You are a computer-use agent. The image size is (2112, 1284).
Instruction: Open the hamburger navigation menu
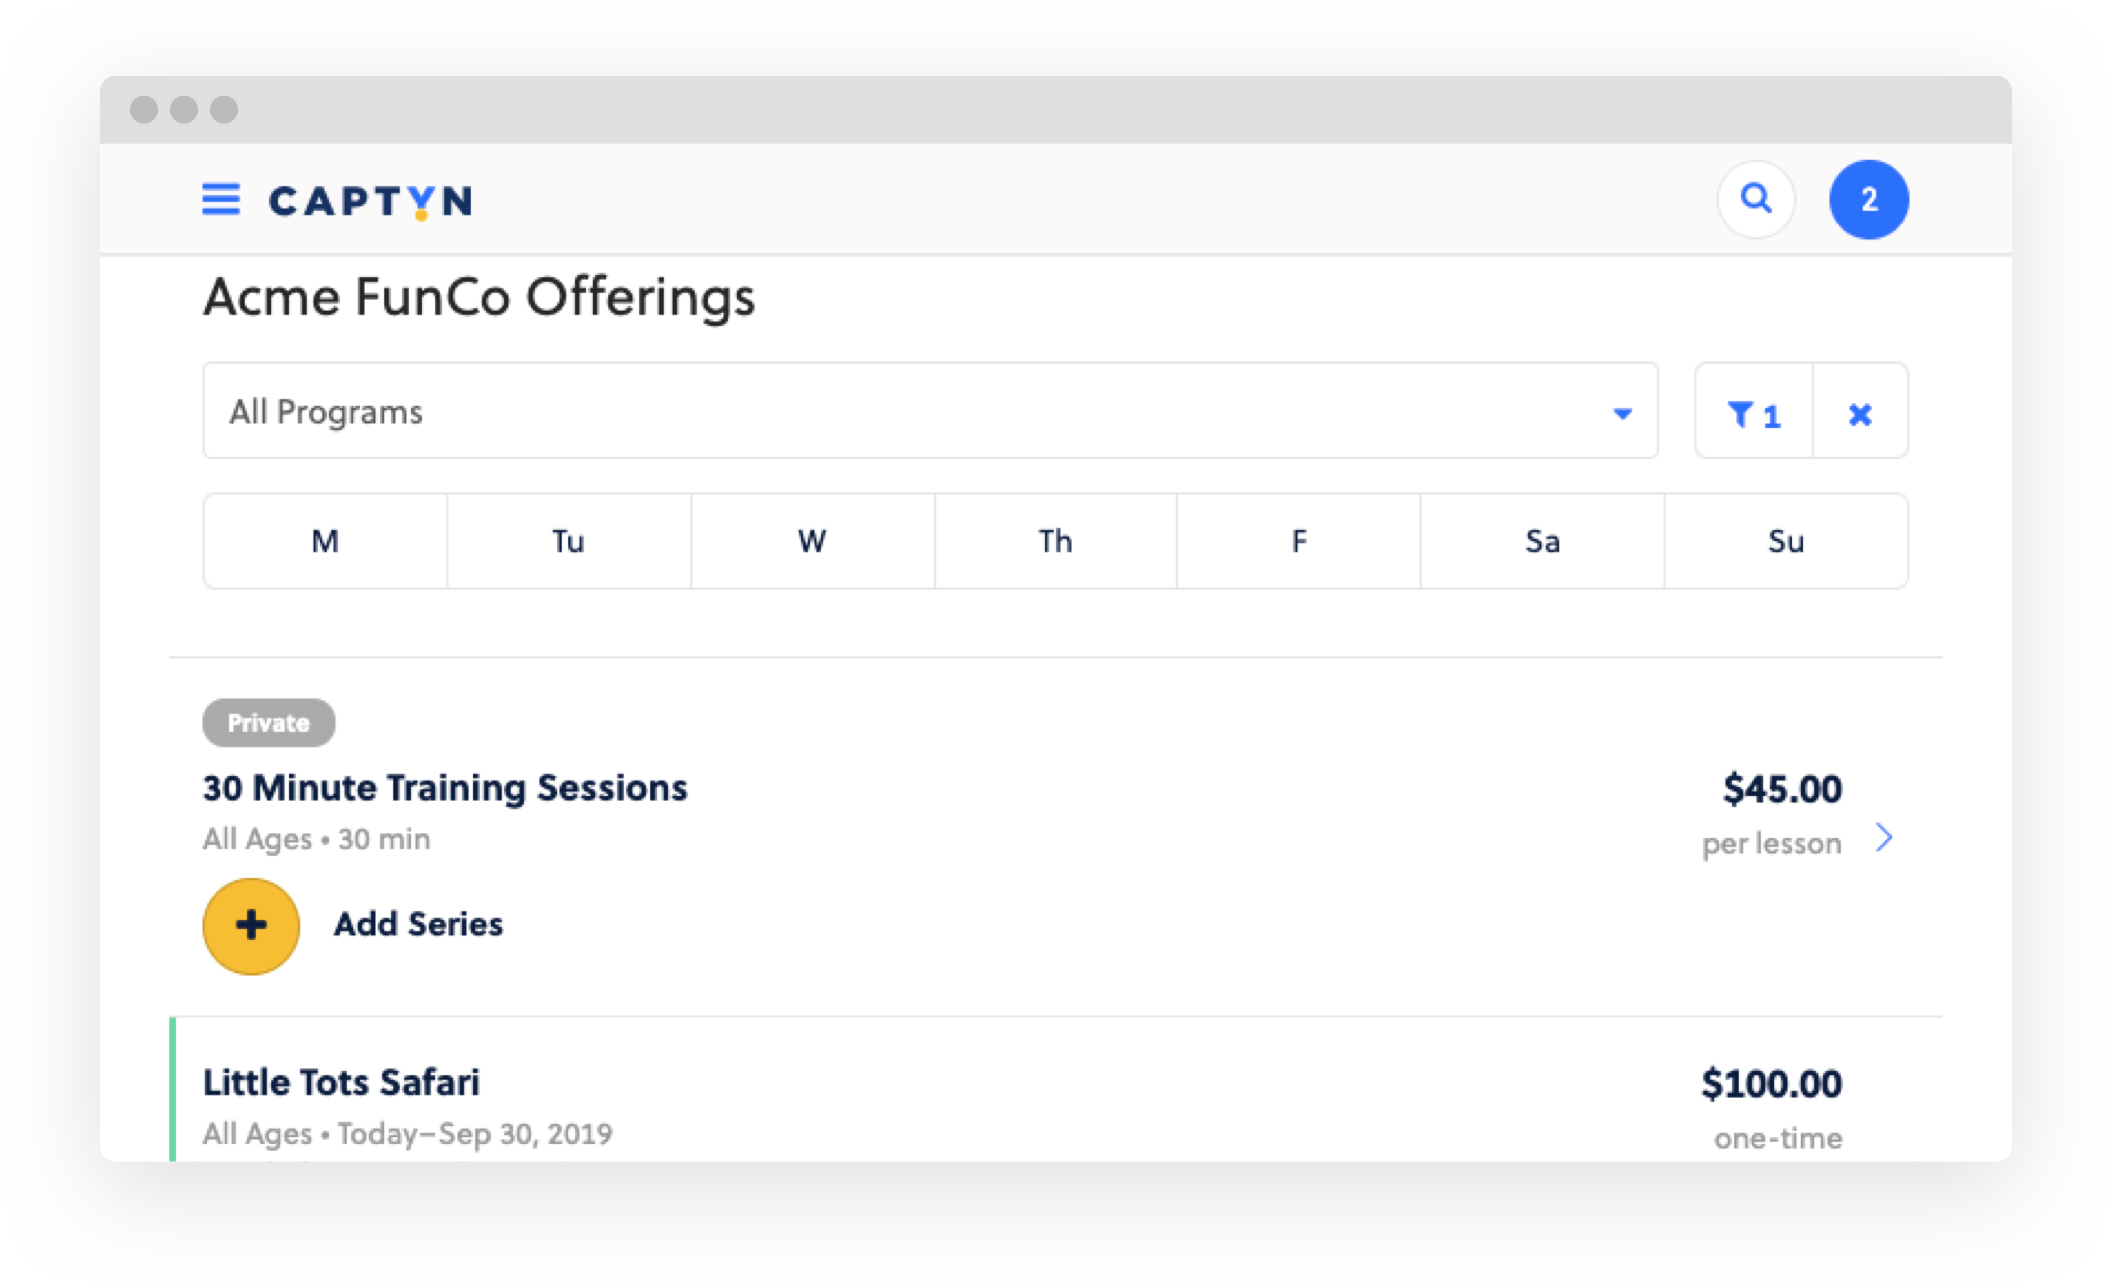click(221, 200)
